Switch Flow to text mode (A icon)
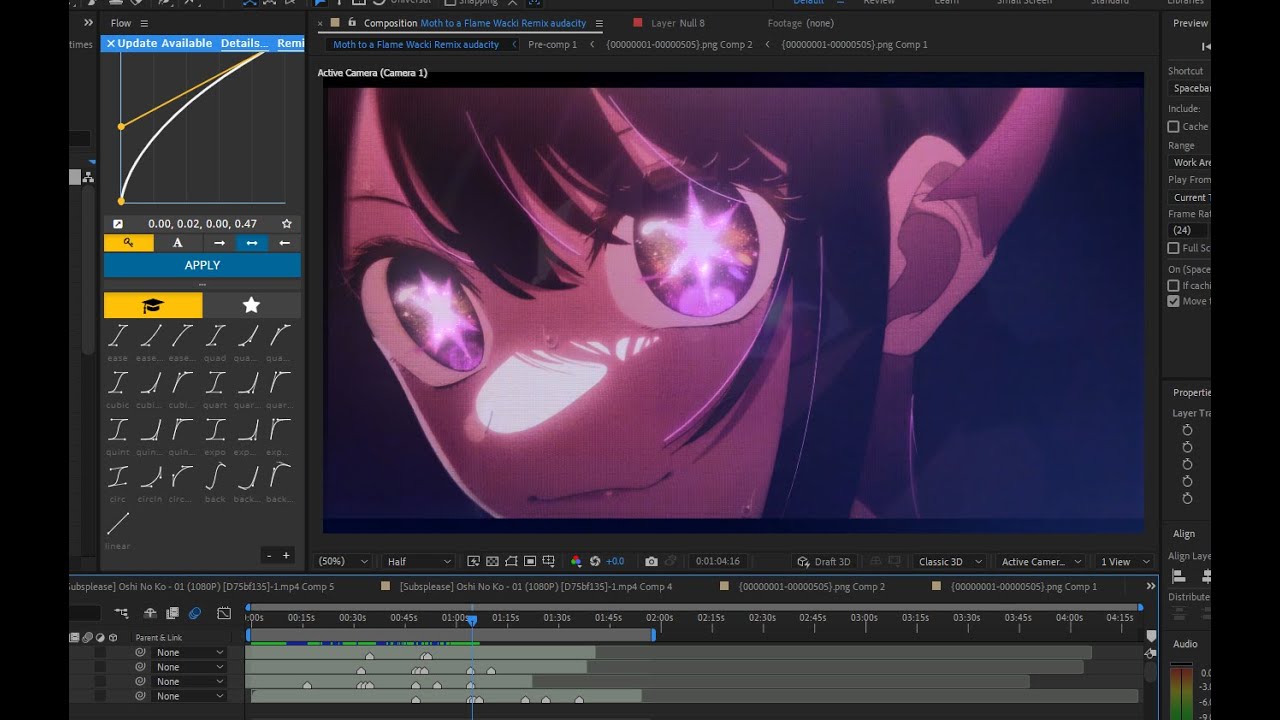 point(178,243)
